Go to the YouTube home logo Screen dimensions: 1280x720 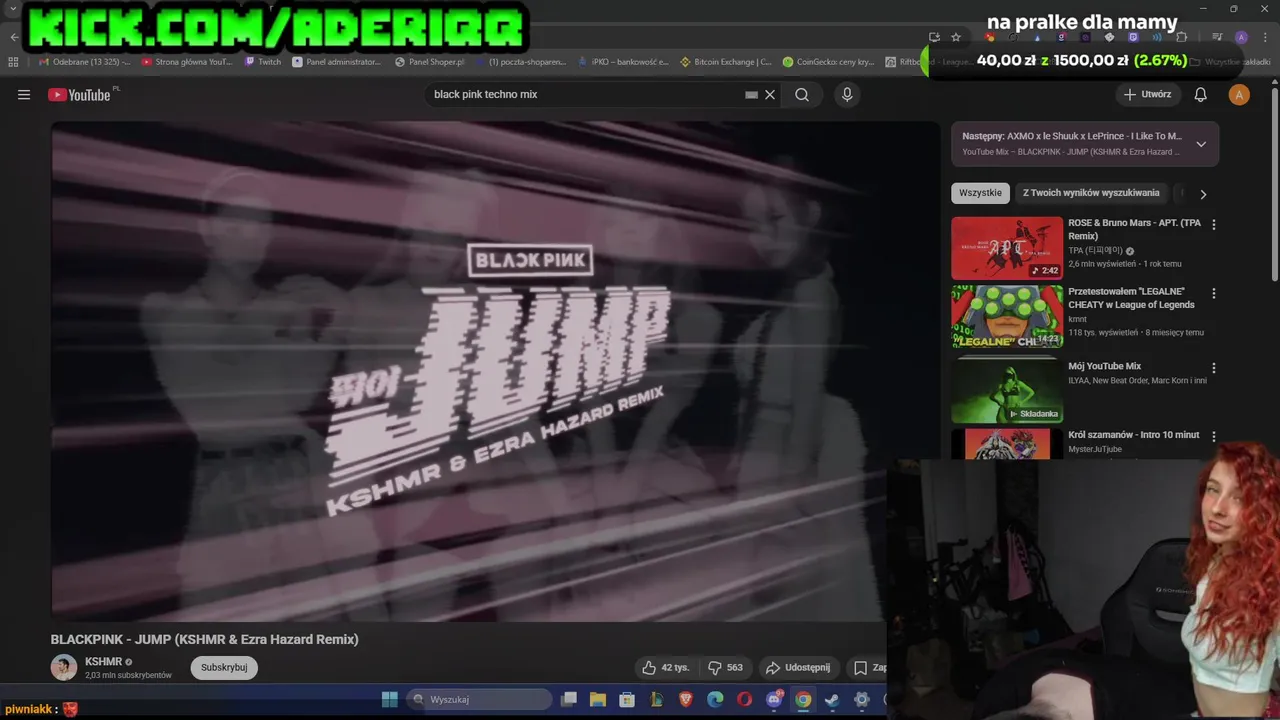79,95
